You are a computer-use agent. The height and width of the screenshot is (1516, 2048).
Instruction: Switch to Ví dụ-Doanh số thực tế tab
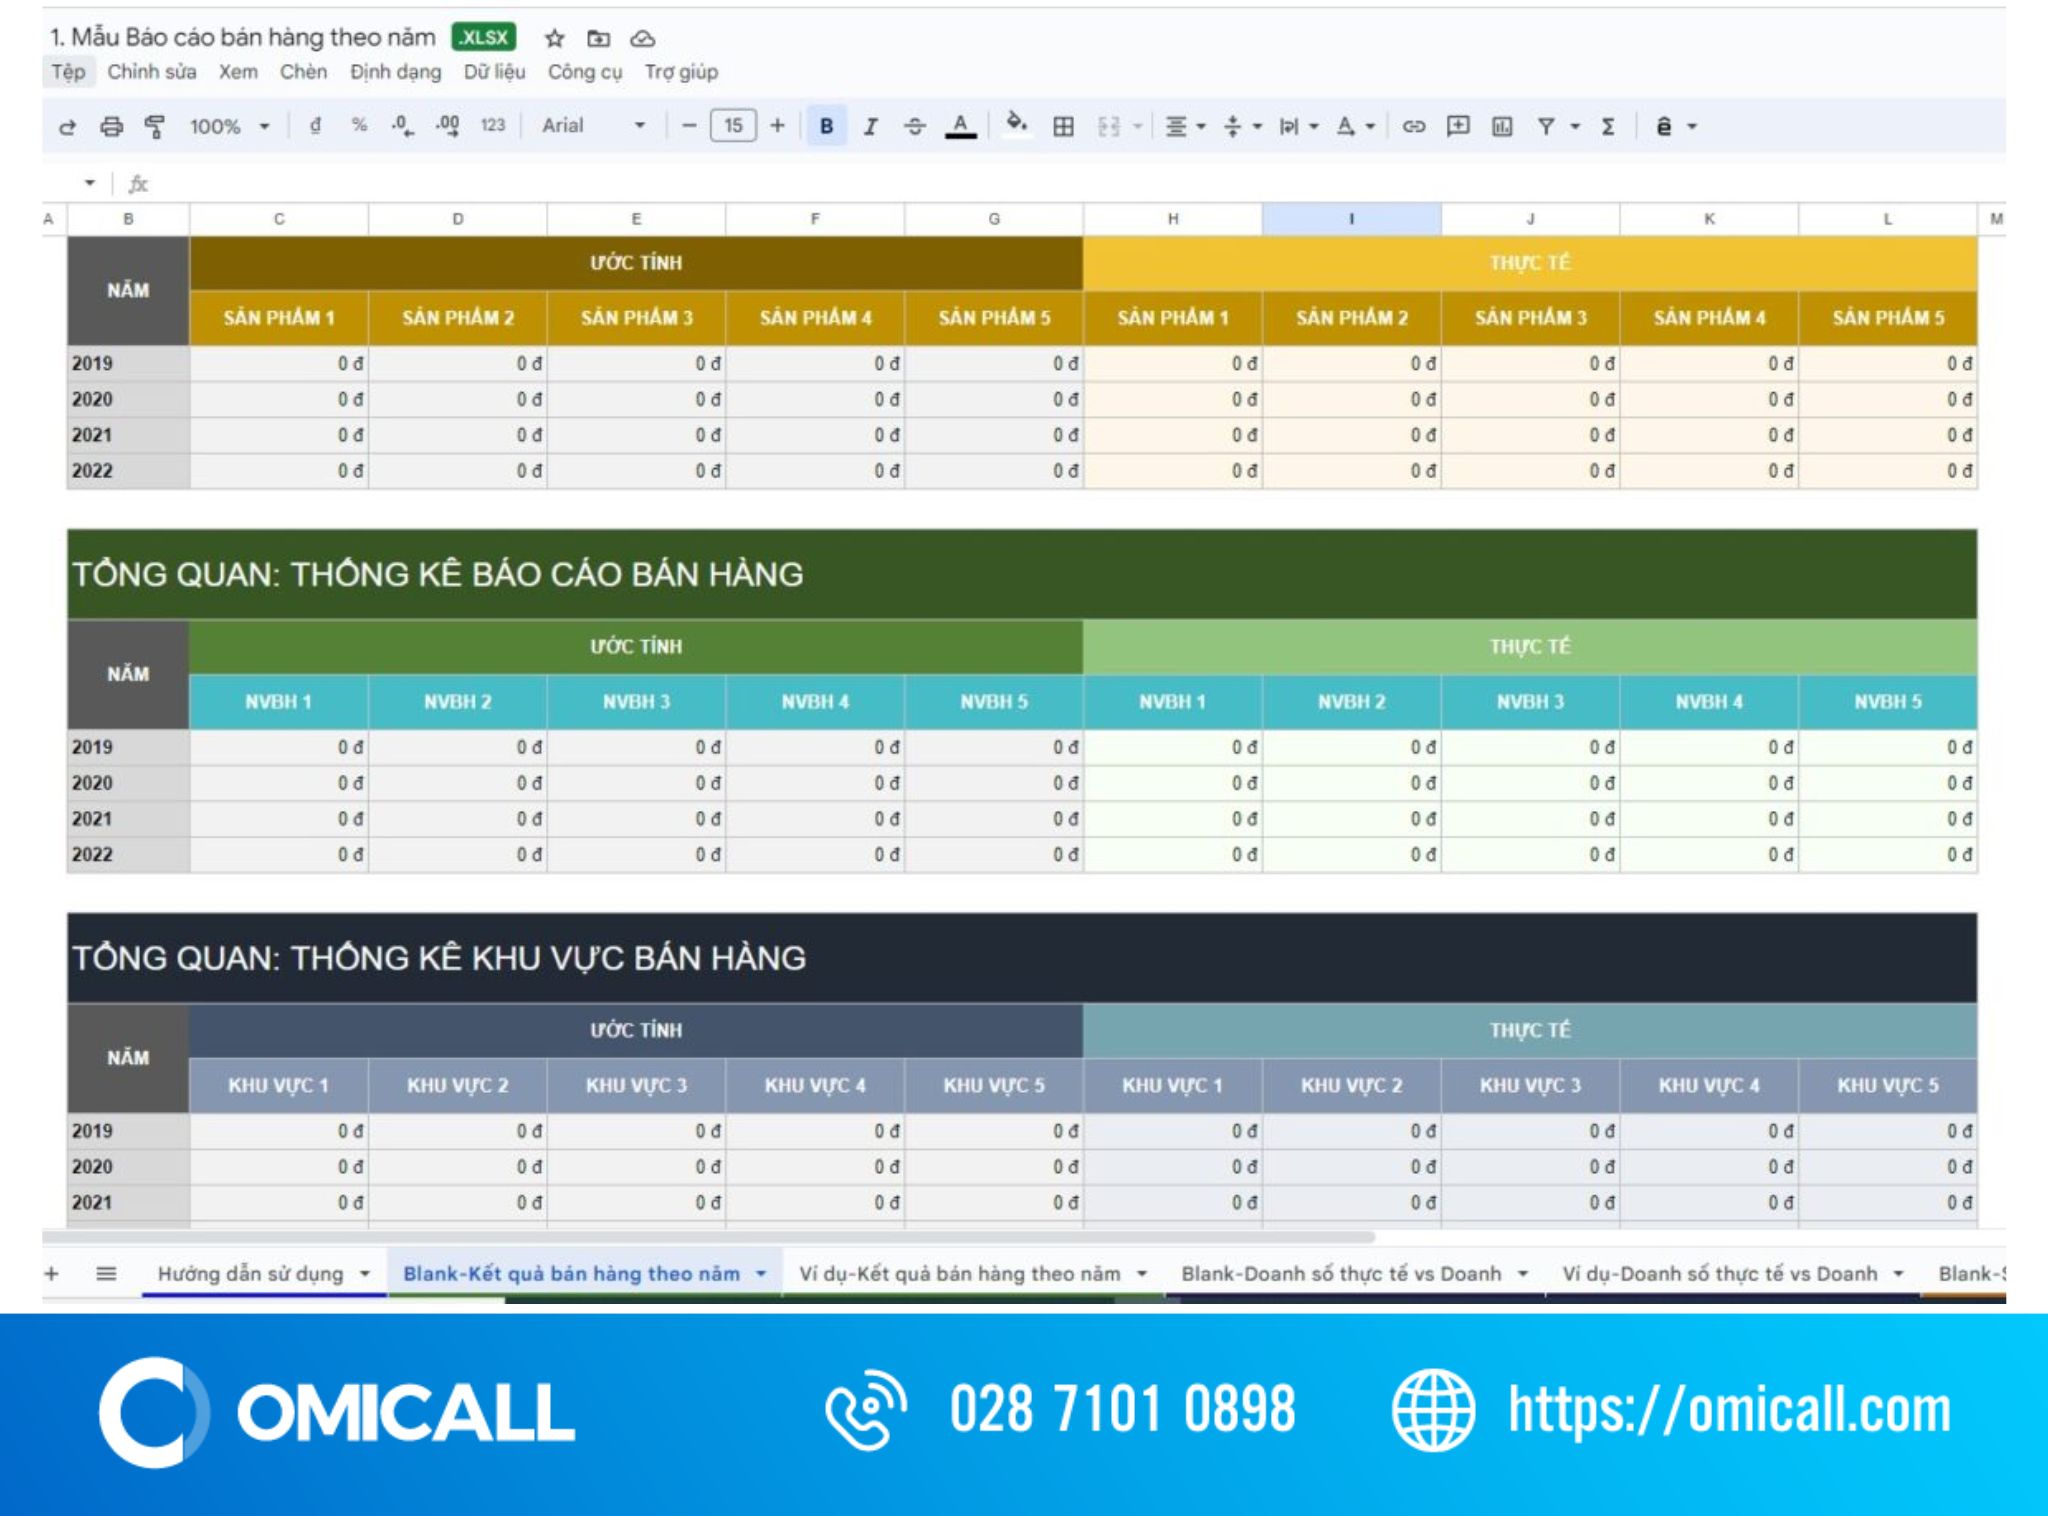1719,1273
